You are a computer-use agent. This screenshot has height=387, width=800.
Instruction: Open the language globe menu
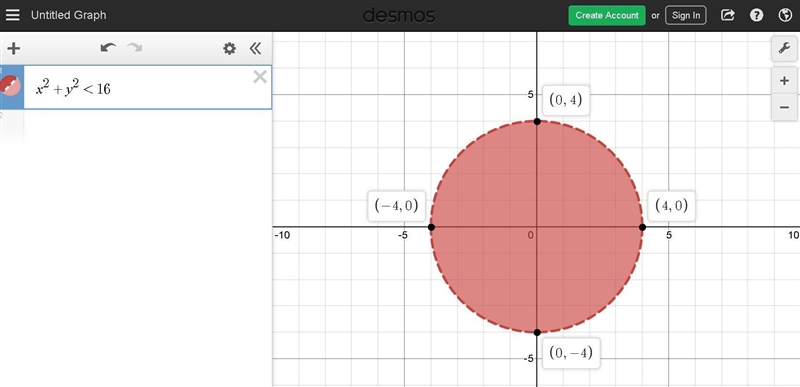tap(785, 15)
